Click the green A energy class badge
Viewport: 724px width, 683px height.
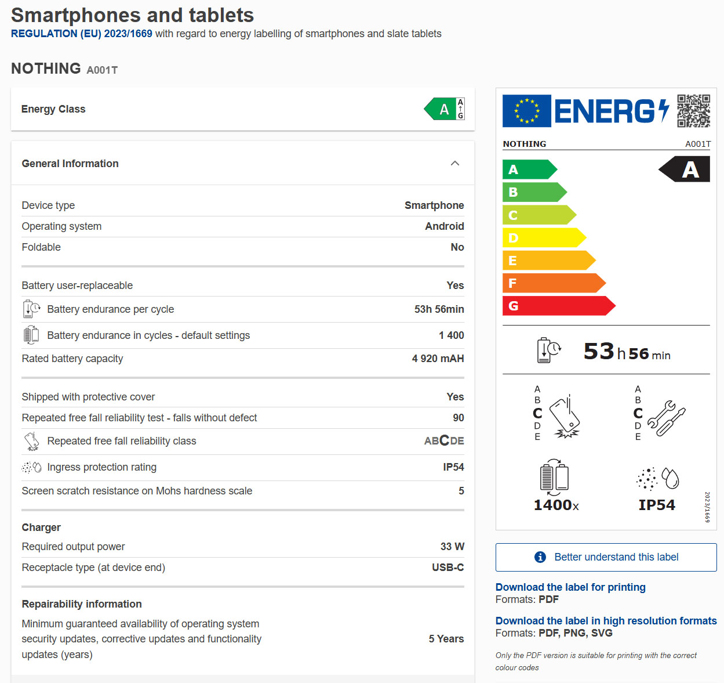(444, 109)
